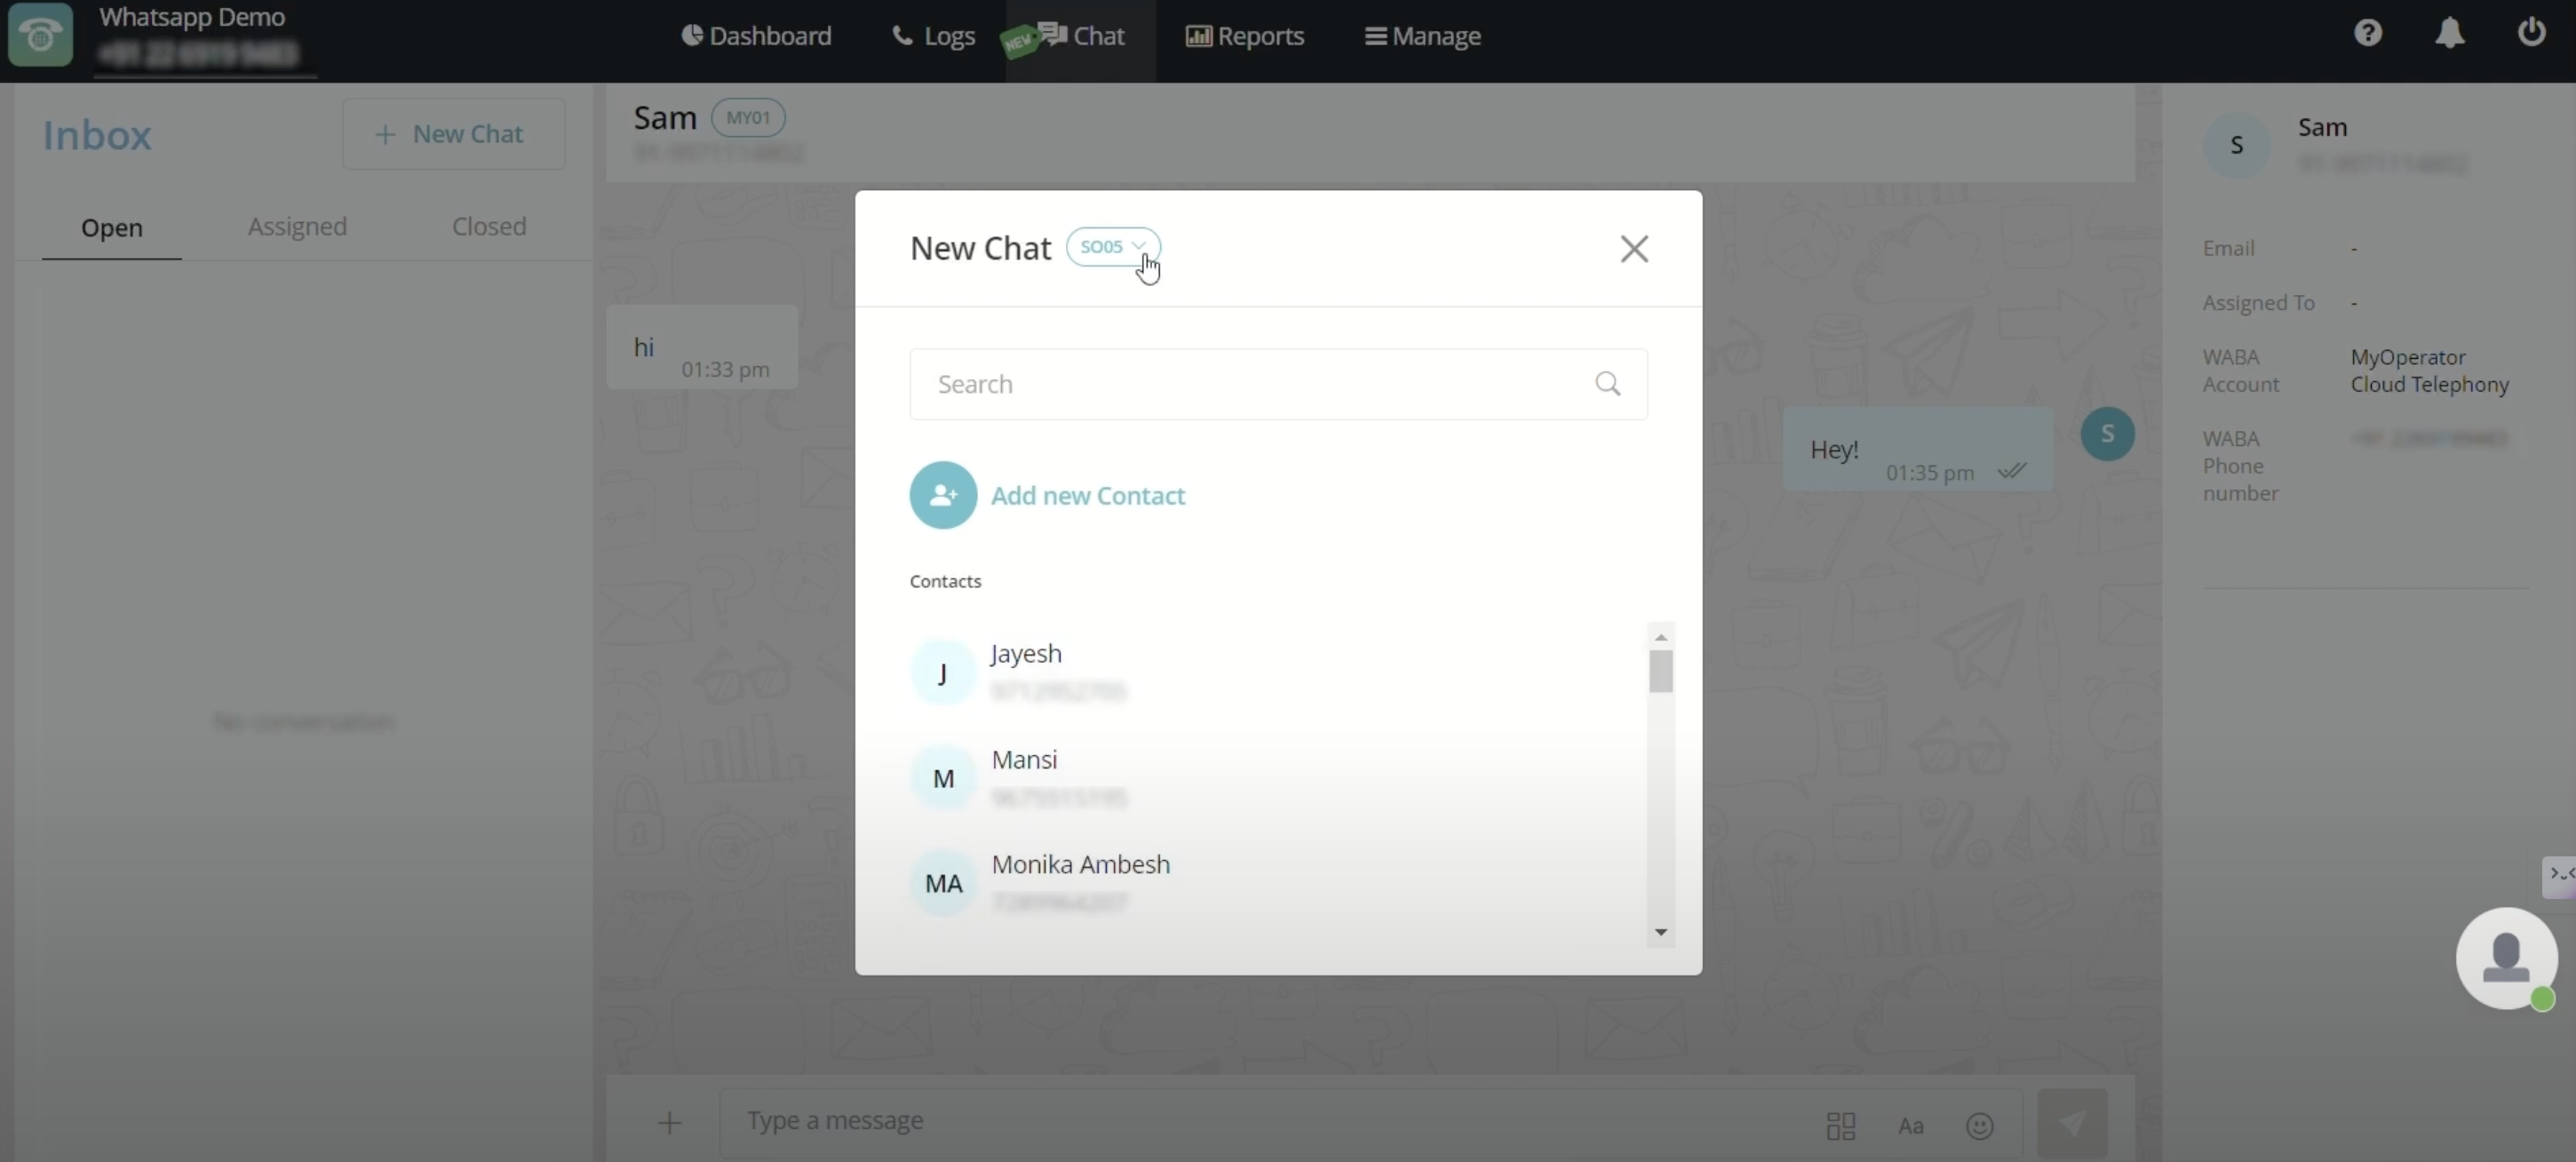This screenshot has width=2576, height=1162.
Task: Switch to the Closed tab
Action: (x=488, y=226)
